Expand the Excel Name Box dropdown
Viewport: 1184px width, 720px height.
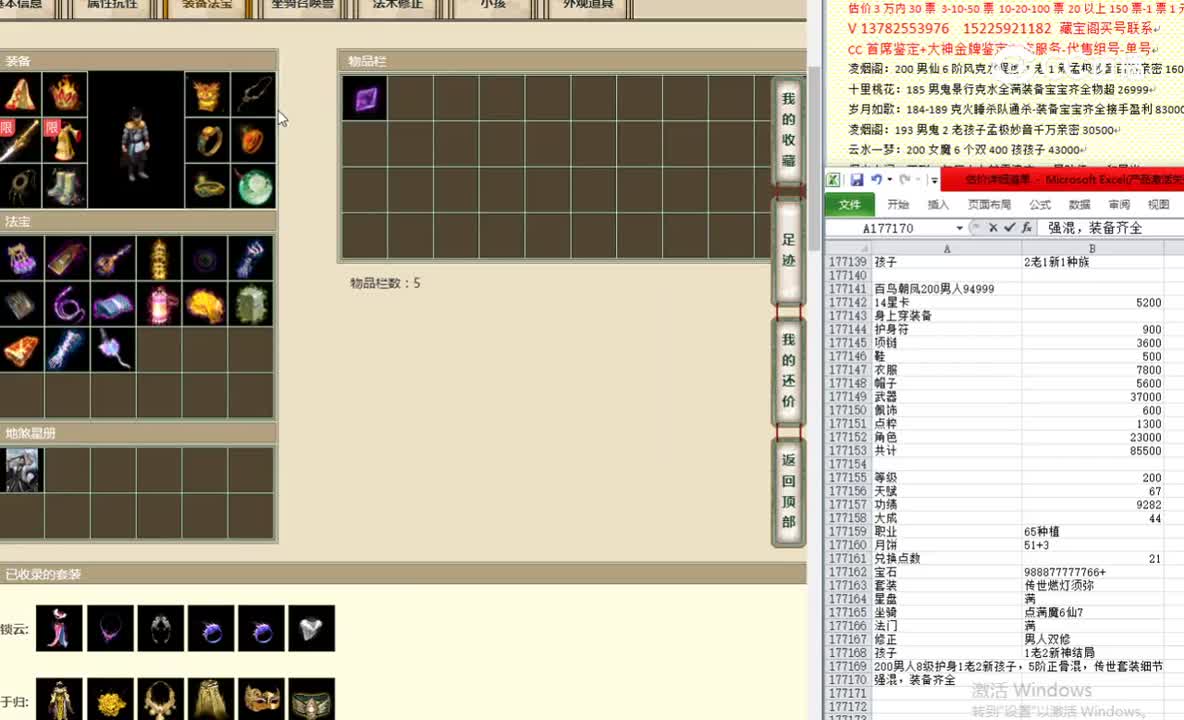click(x=960, y=228)
